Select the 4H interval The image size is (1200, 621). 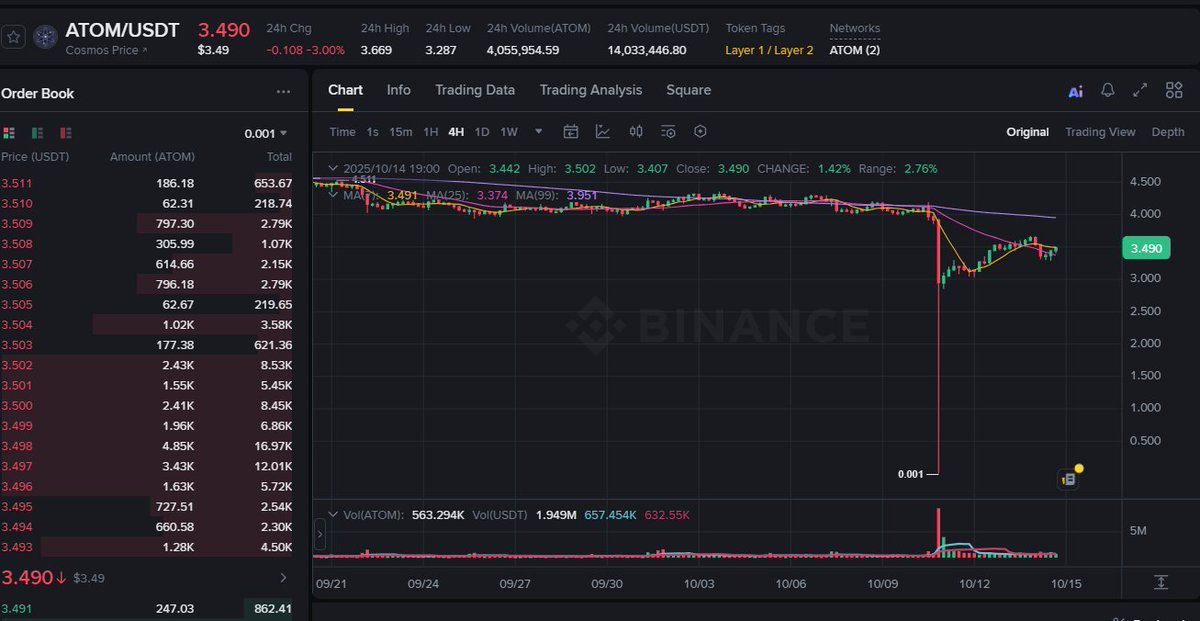pyautogui.click(x=456, y=132)
